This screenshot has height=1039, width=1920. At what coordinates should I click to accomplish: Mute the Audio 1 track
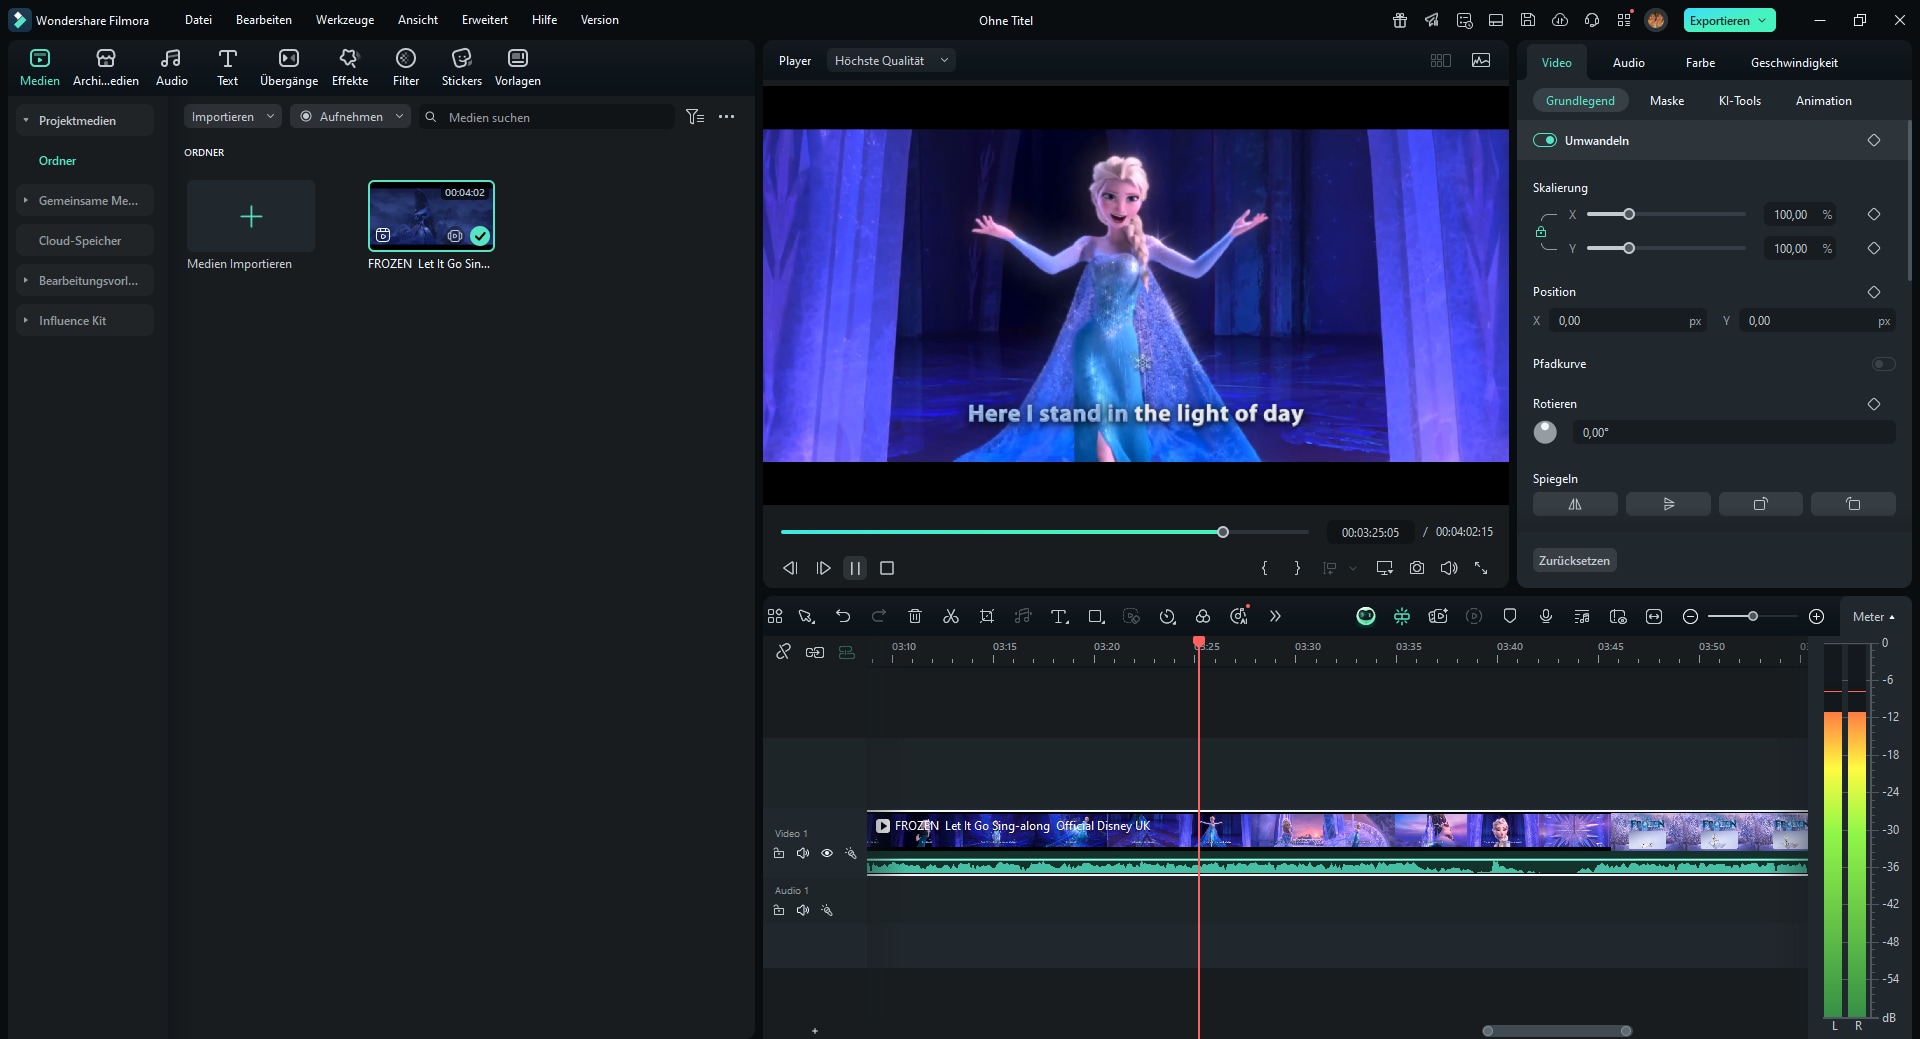click(803, 910)
